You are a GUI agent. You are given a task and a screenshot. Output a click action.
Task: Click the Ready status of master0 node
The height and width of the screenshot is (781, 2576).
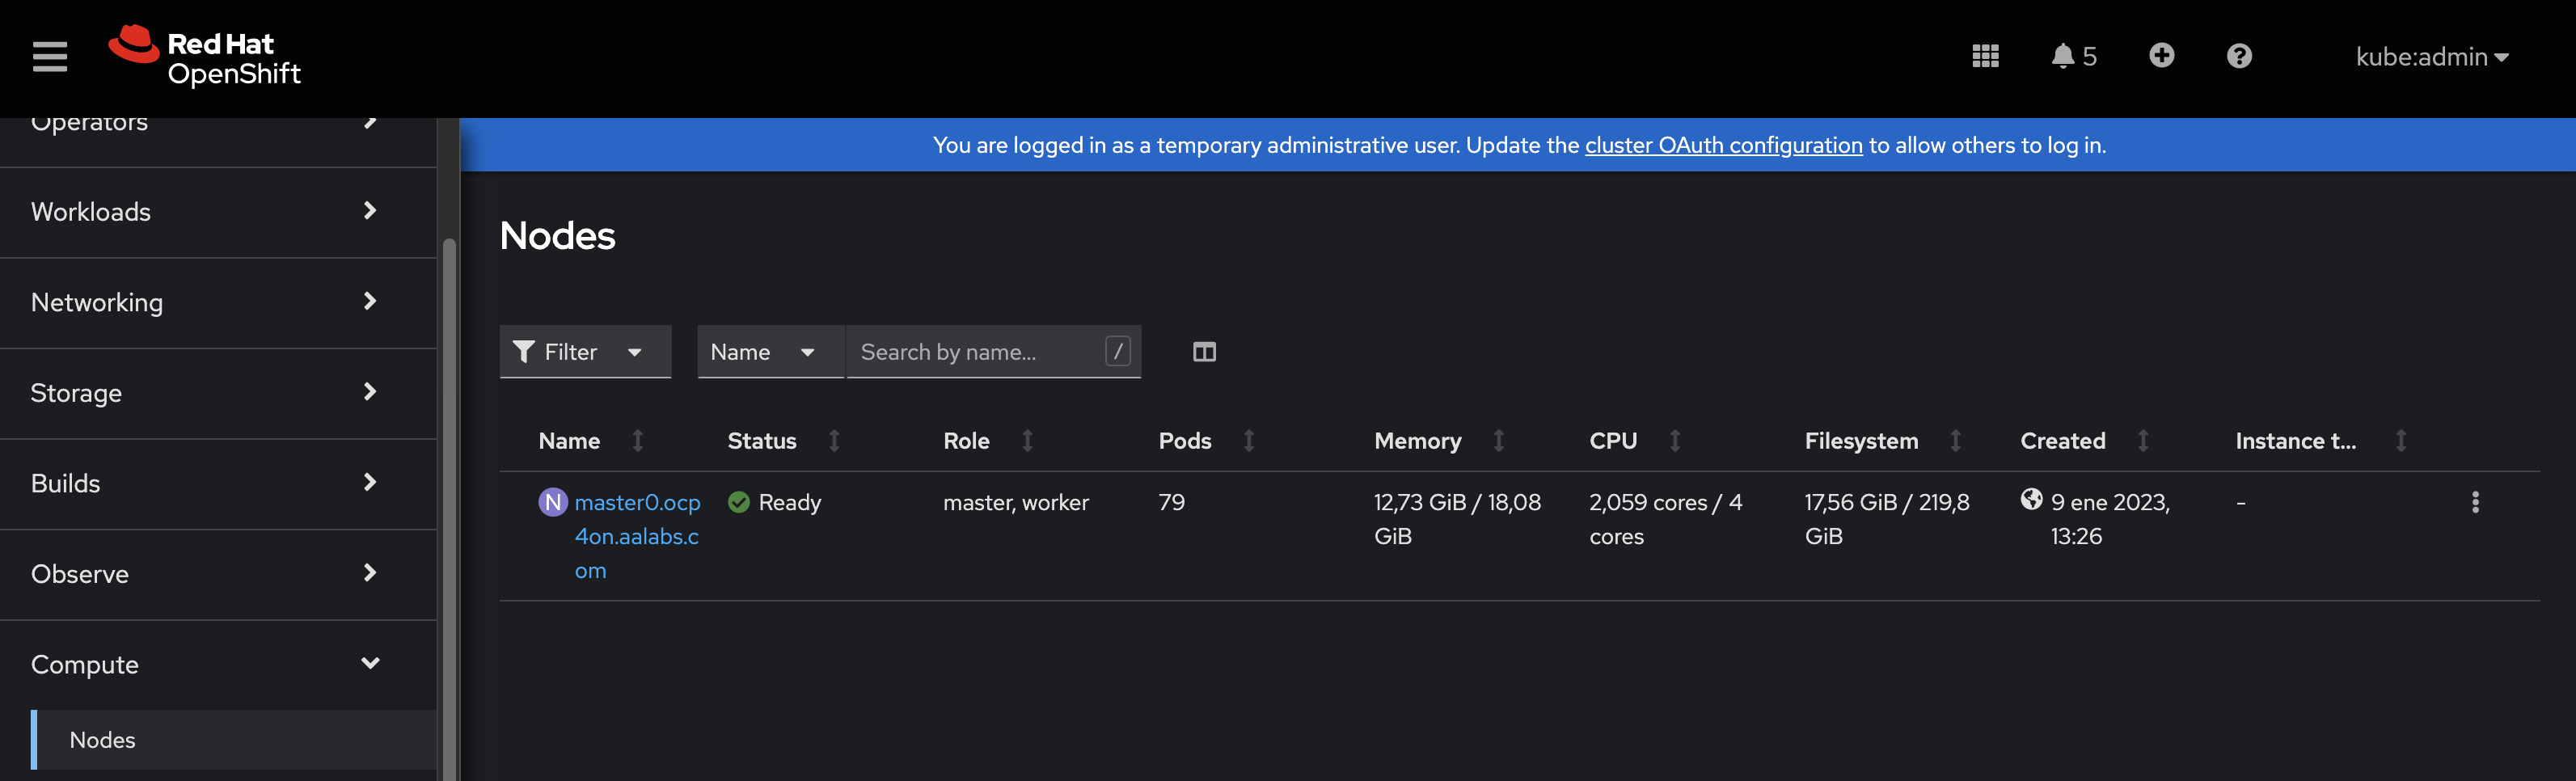pyautogui.click(x=775, y=502)
